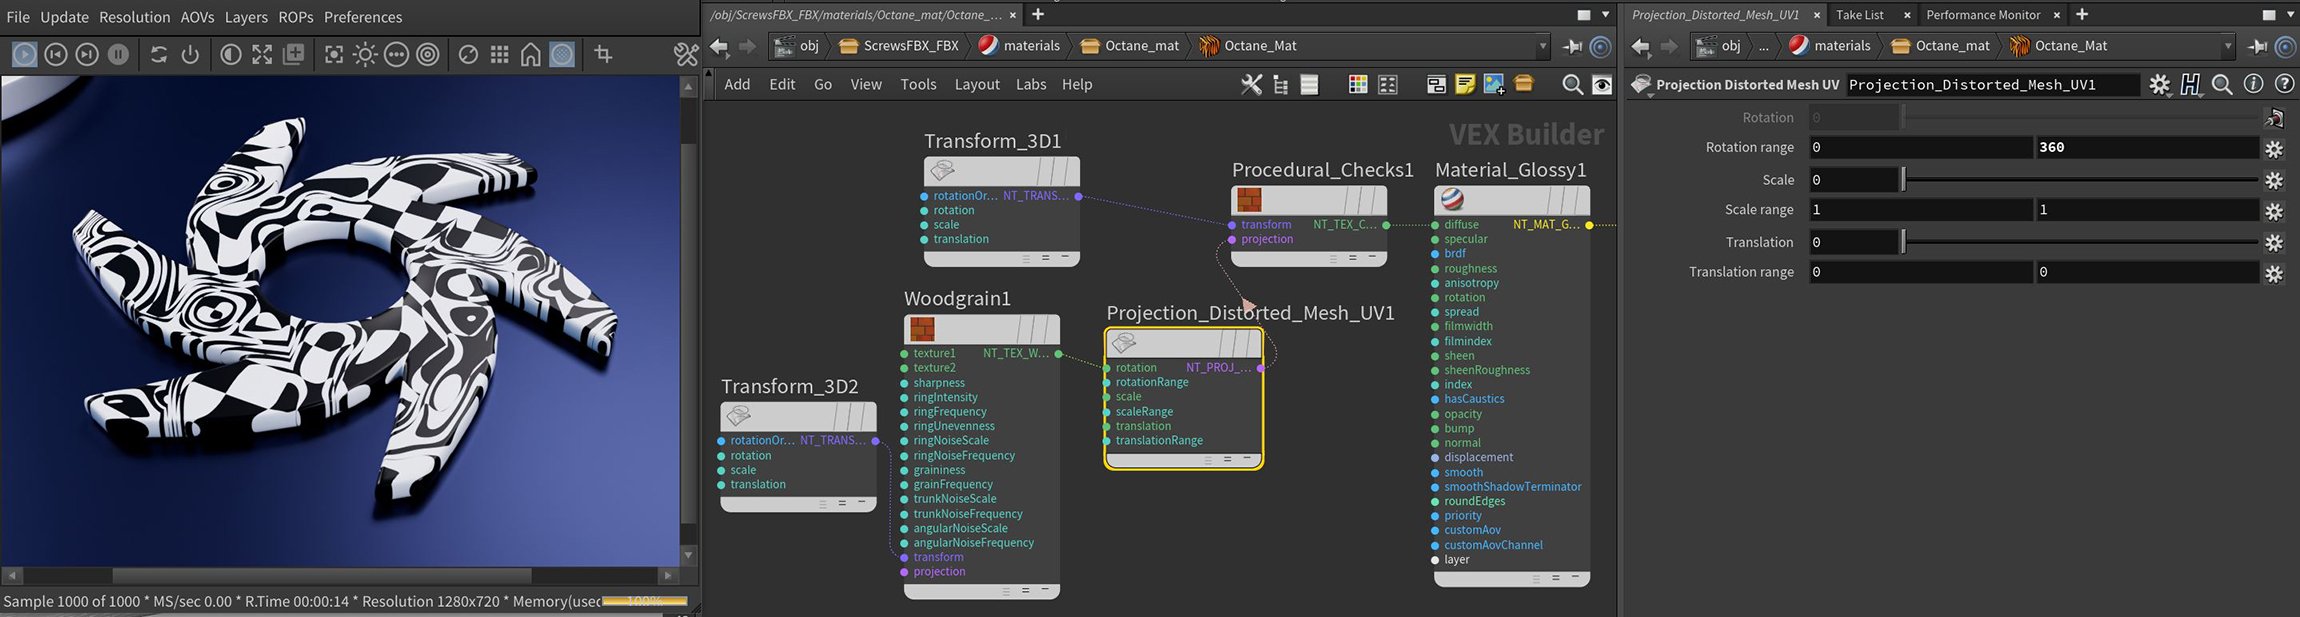This screenshot has height=617, width=2300.
Task: Toggle pin on network editor pane
Action: [x=1572, y=46]
